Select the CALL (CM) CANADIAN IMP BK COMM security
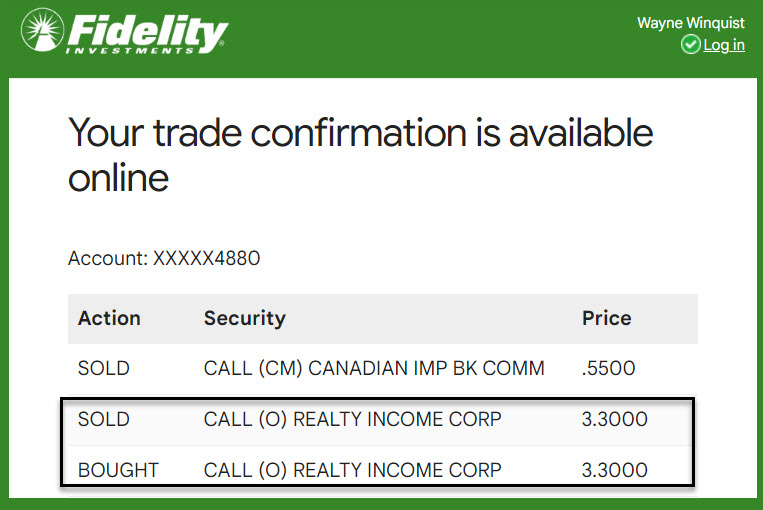The image size is (763, 510). 374,368
